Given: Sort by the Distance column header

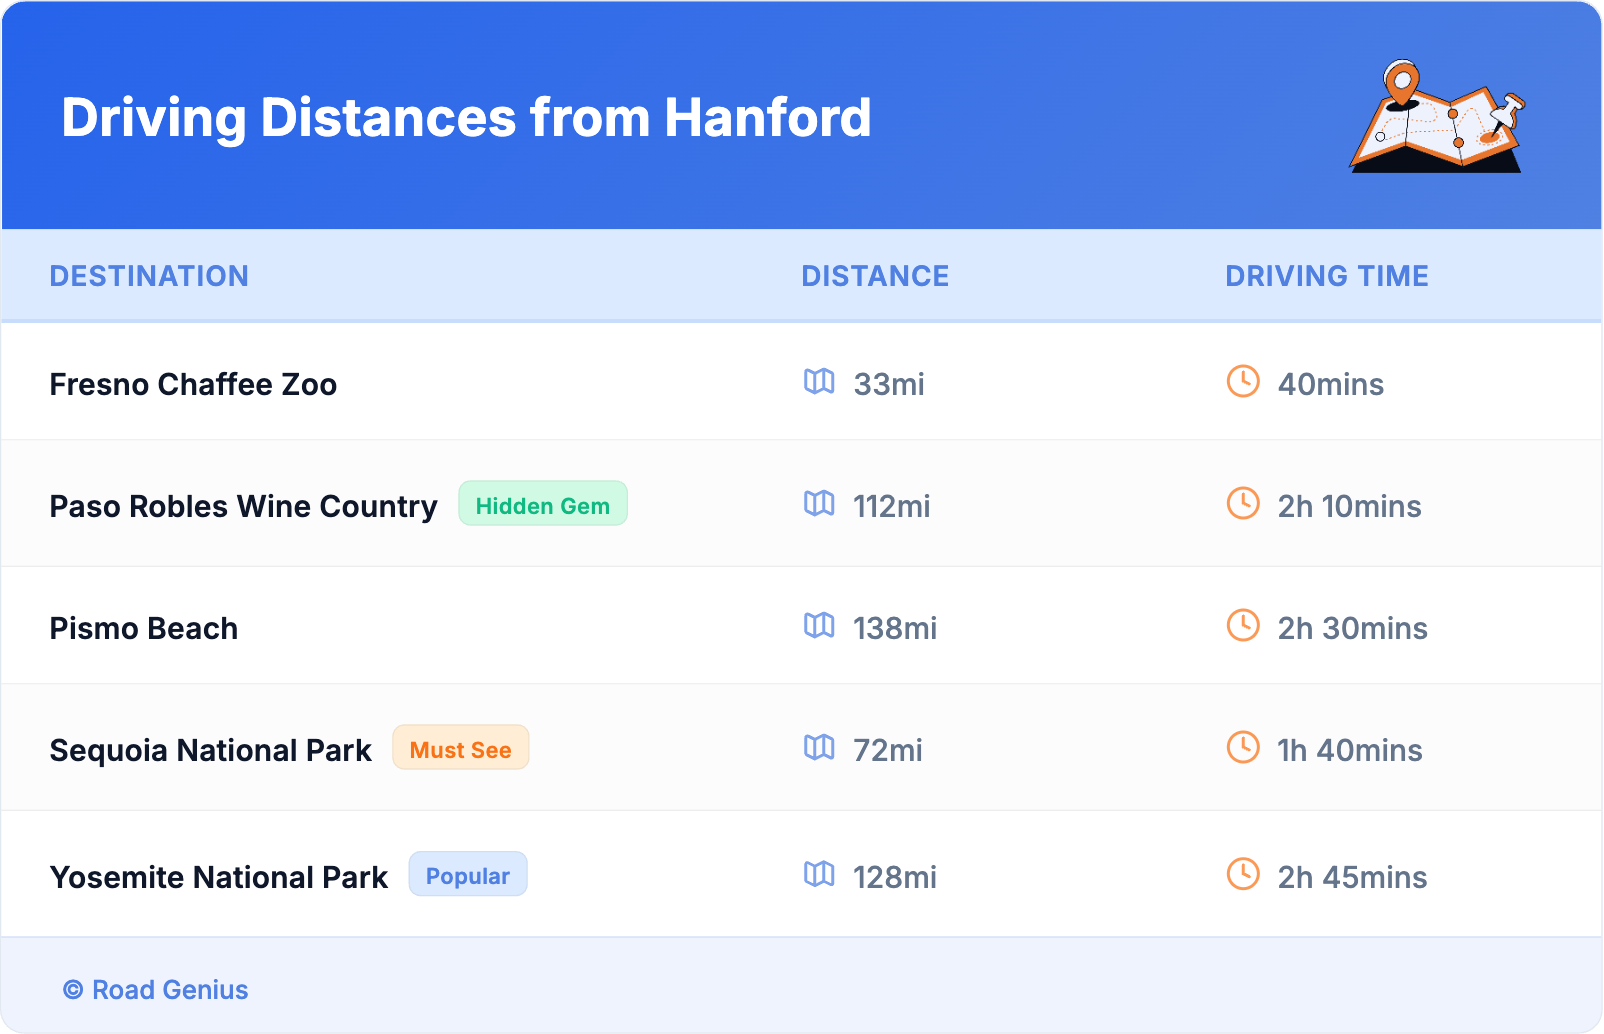Looking at the screenshot, I should point(875,276).
